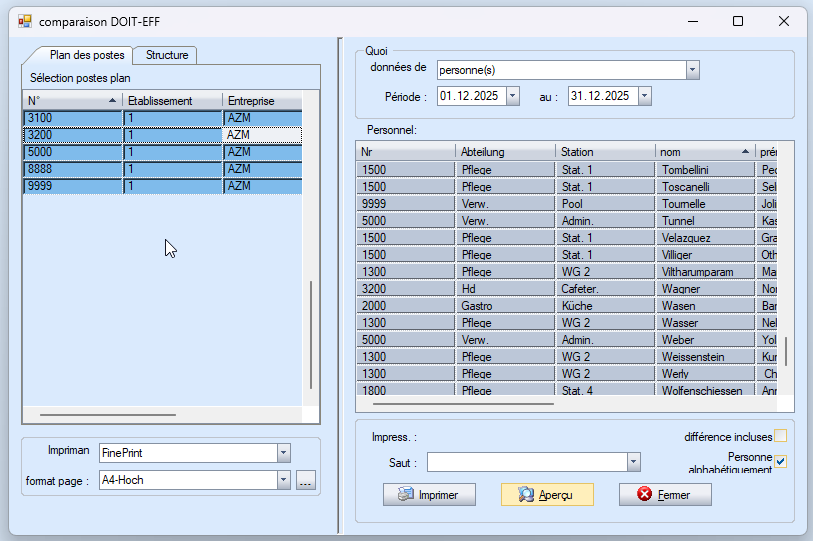Expand the données de dropdown
813x541 pixels.
tap(692, 70)
